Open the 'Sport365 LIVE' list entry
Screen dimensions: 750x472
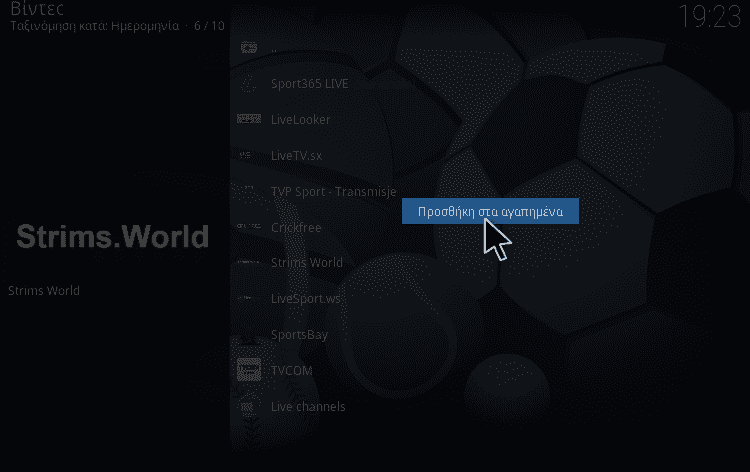click(x=309, y=84)
